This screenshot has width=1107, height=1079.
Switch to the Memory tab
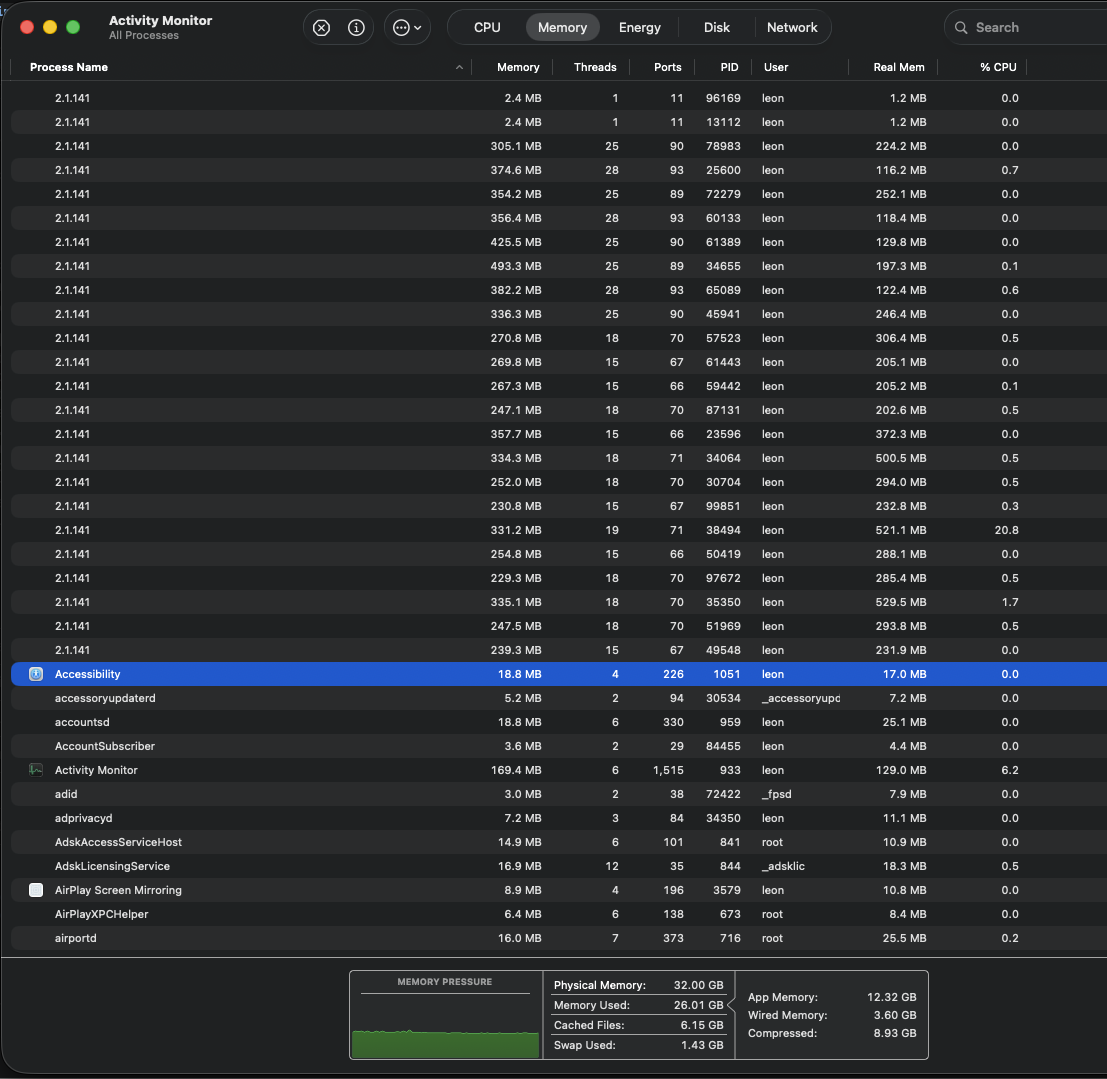562,28
